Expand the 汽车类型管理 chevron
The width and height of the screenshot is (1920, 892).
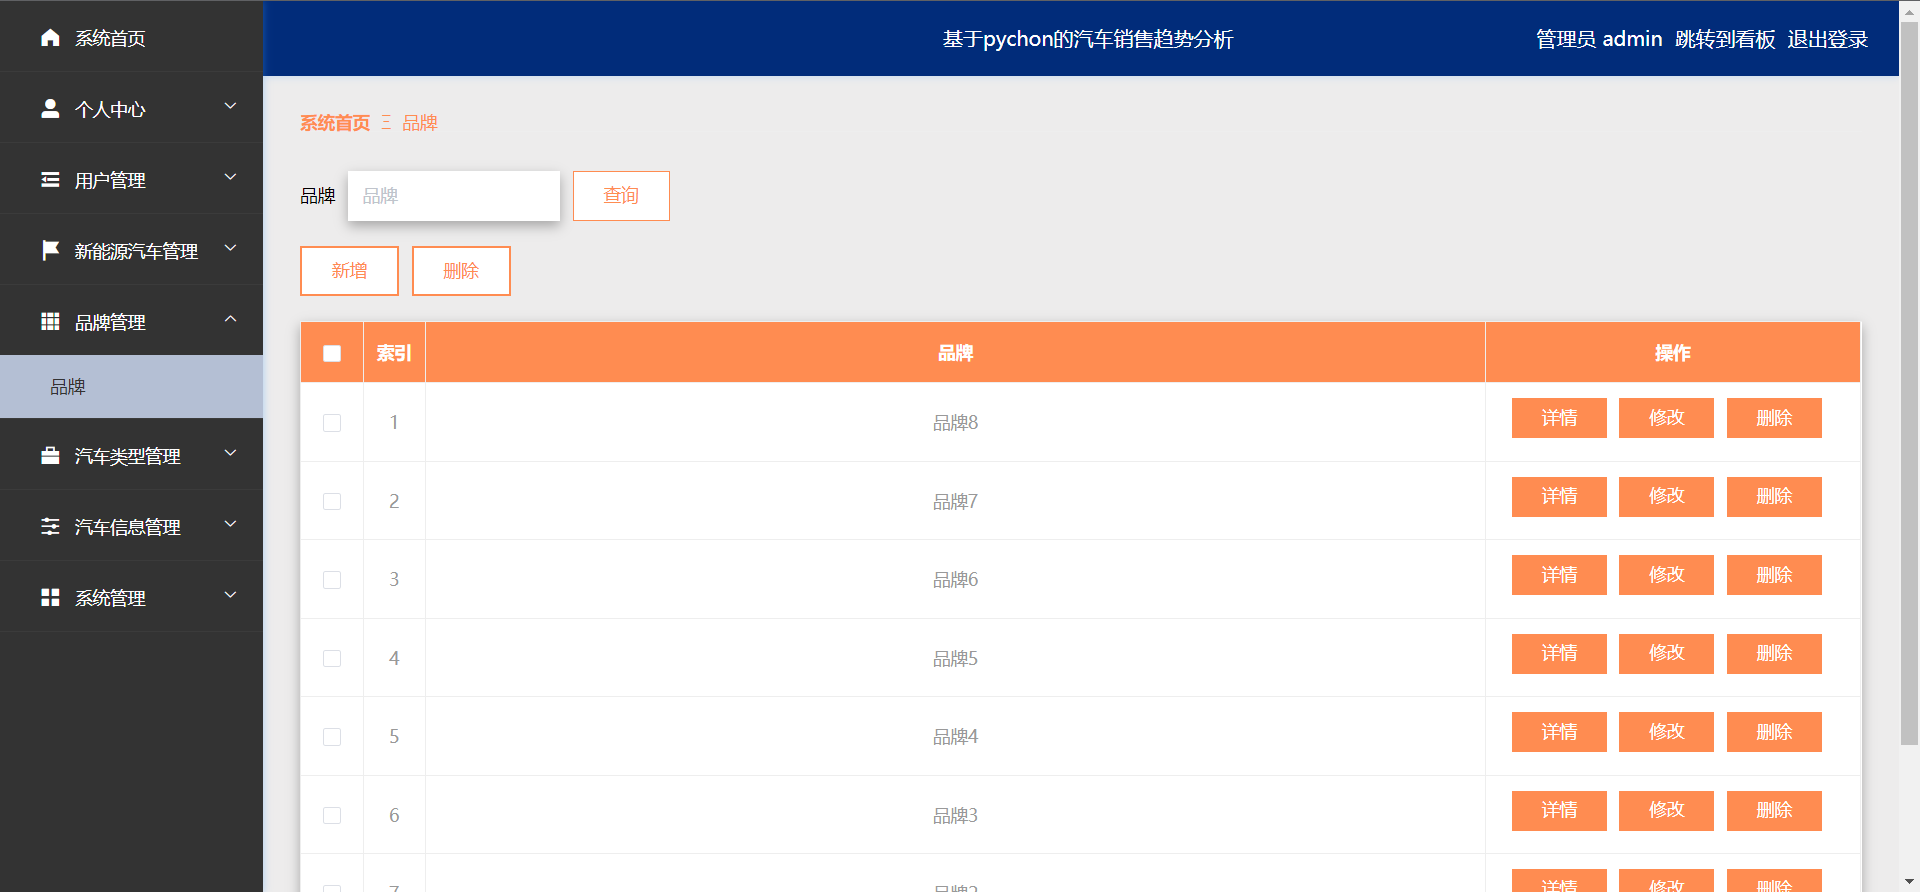click(230, 453)
